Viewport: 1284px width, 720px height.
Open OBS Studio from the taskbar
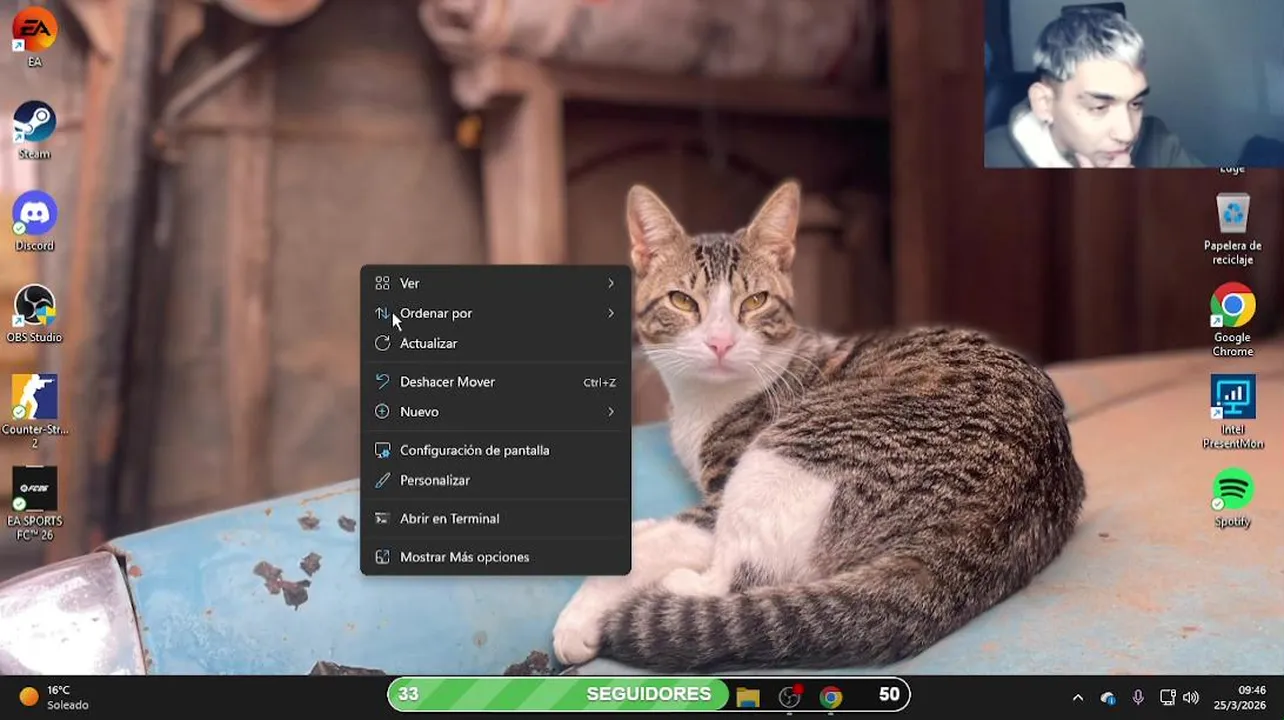(790, 697)
